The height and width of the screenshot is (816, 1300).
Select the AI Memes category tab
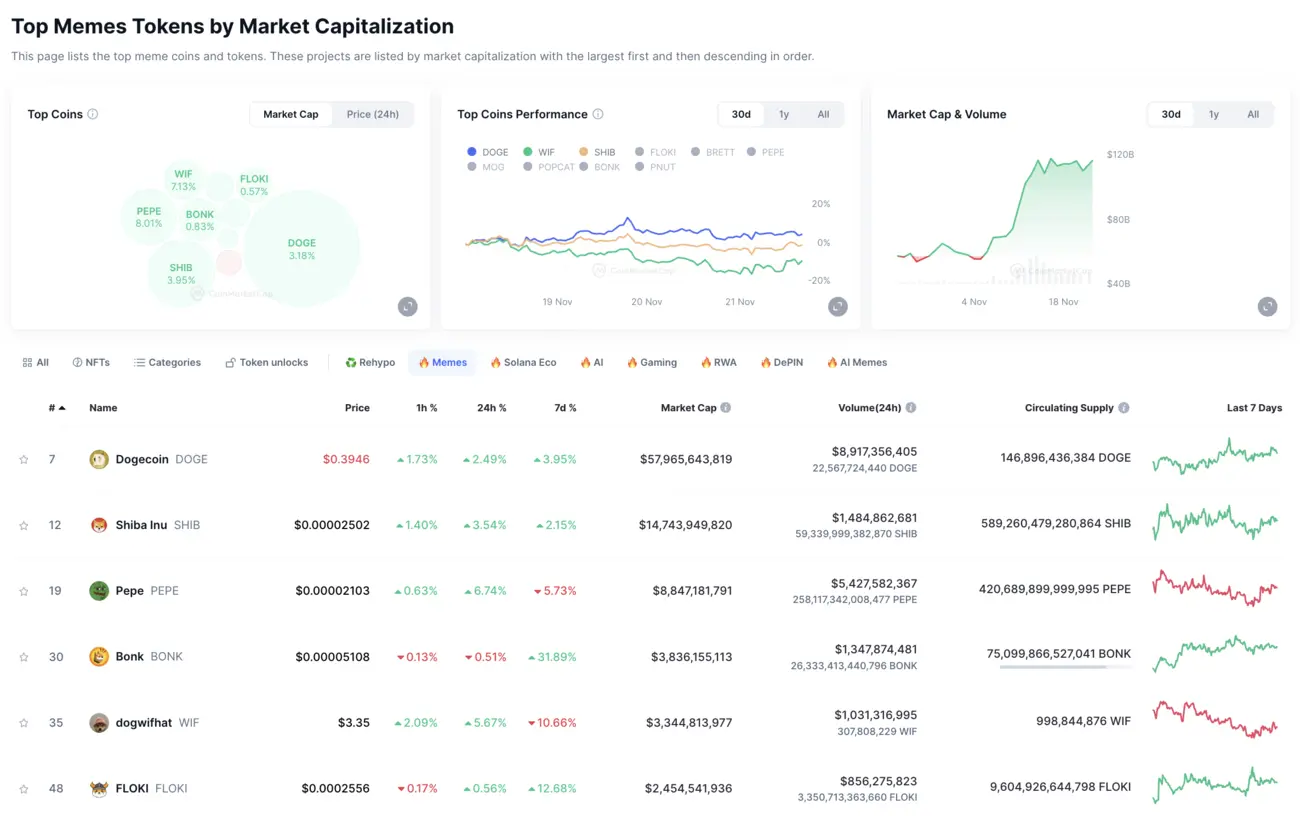point(857,363)
